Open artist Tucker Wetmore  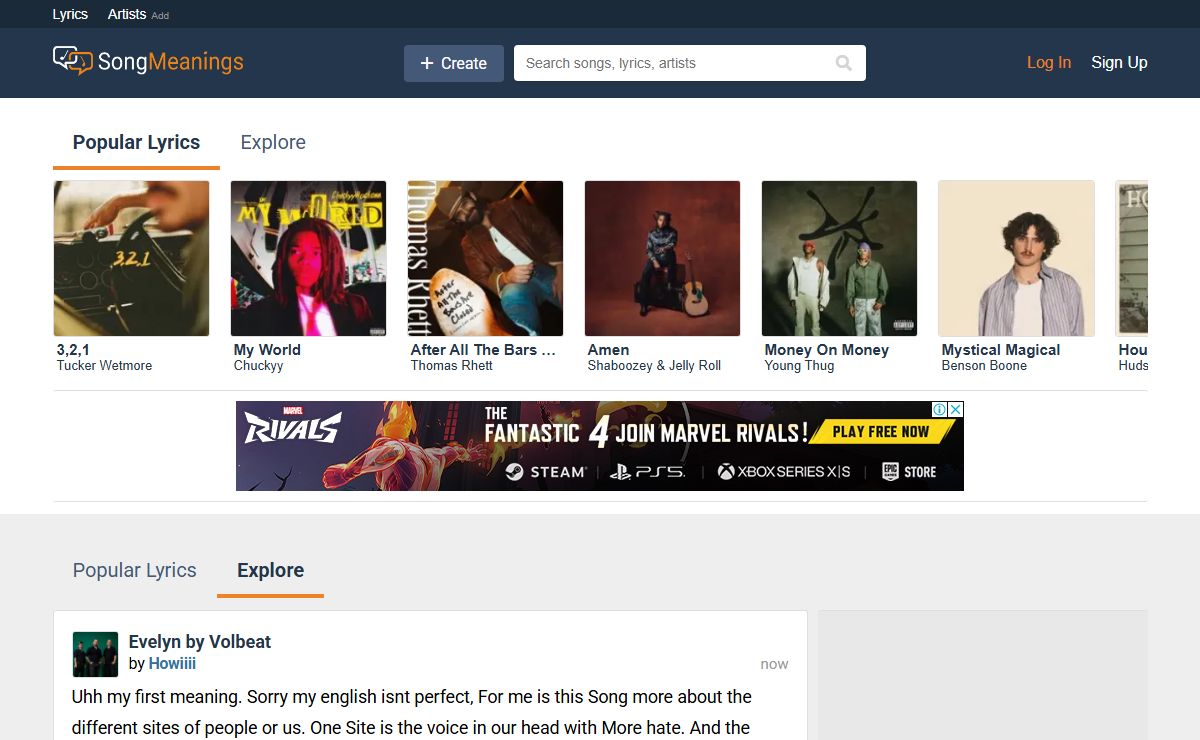pos(104,366)
